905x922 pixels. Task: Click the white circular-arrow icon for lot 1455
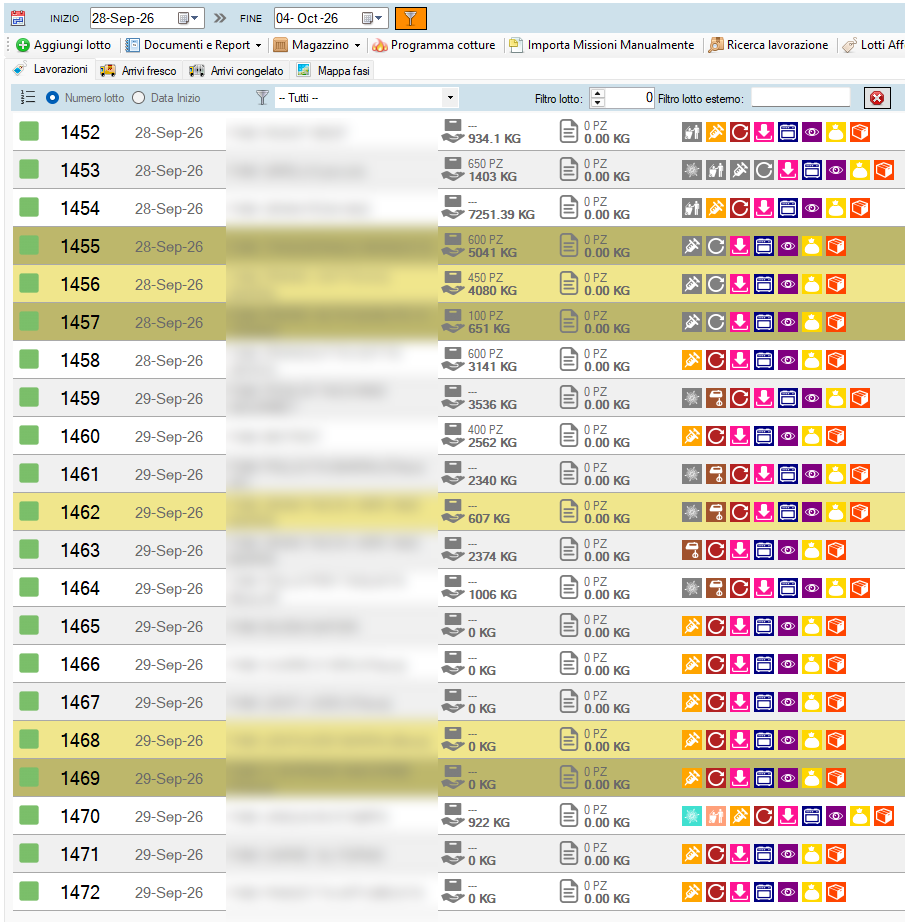pyautogui.click(x=716, y=246)
